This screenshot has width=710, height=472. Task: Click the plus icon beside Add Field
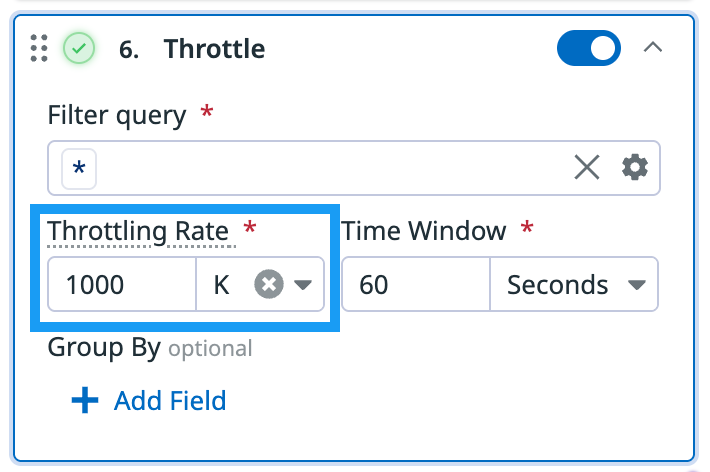tap(85, 401)
